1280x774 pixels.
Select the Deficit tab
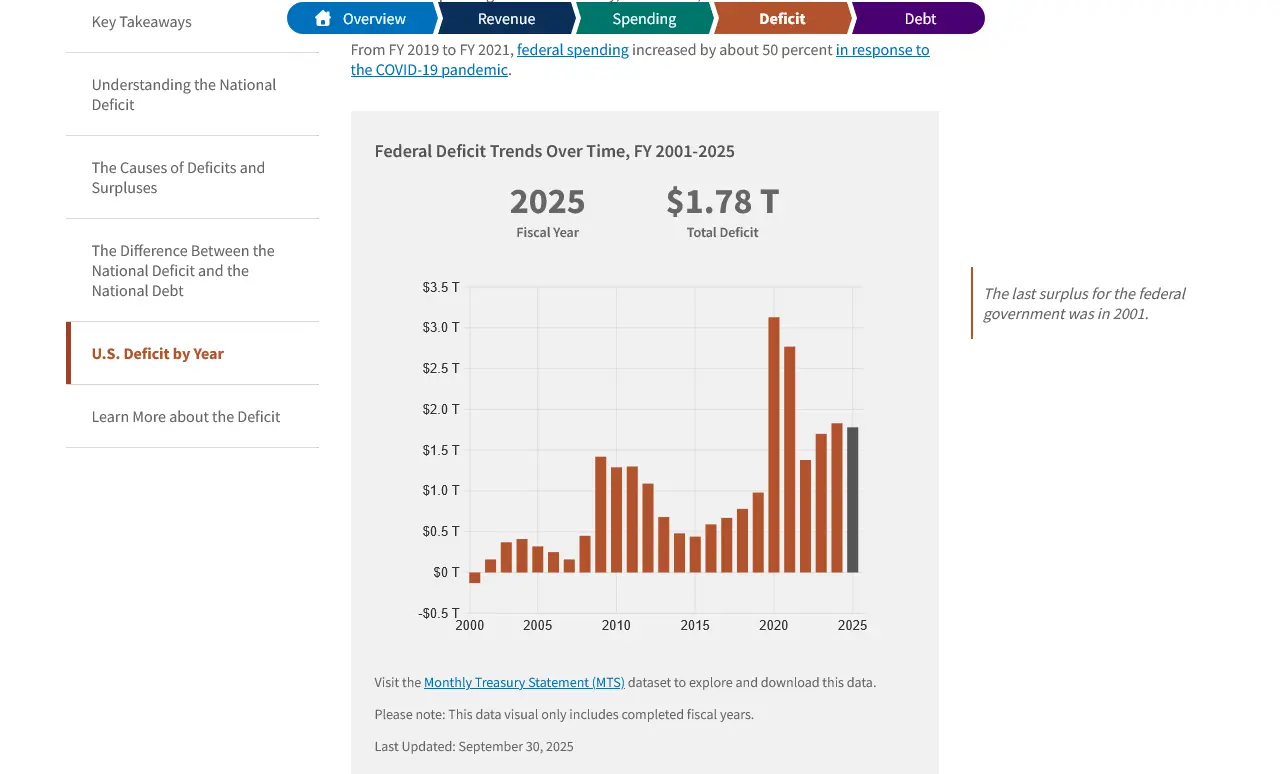click(782, 18)
